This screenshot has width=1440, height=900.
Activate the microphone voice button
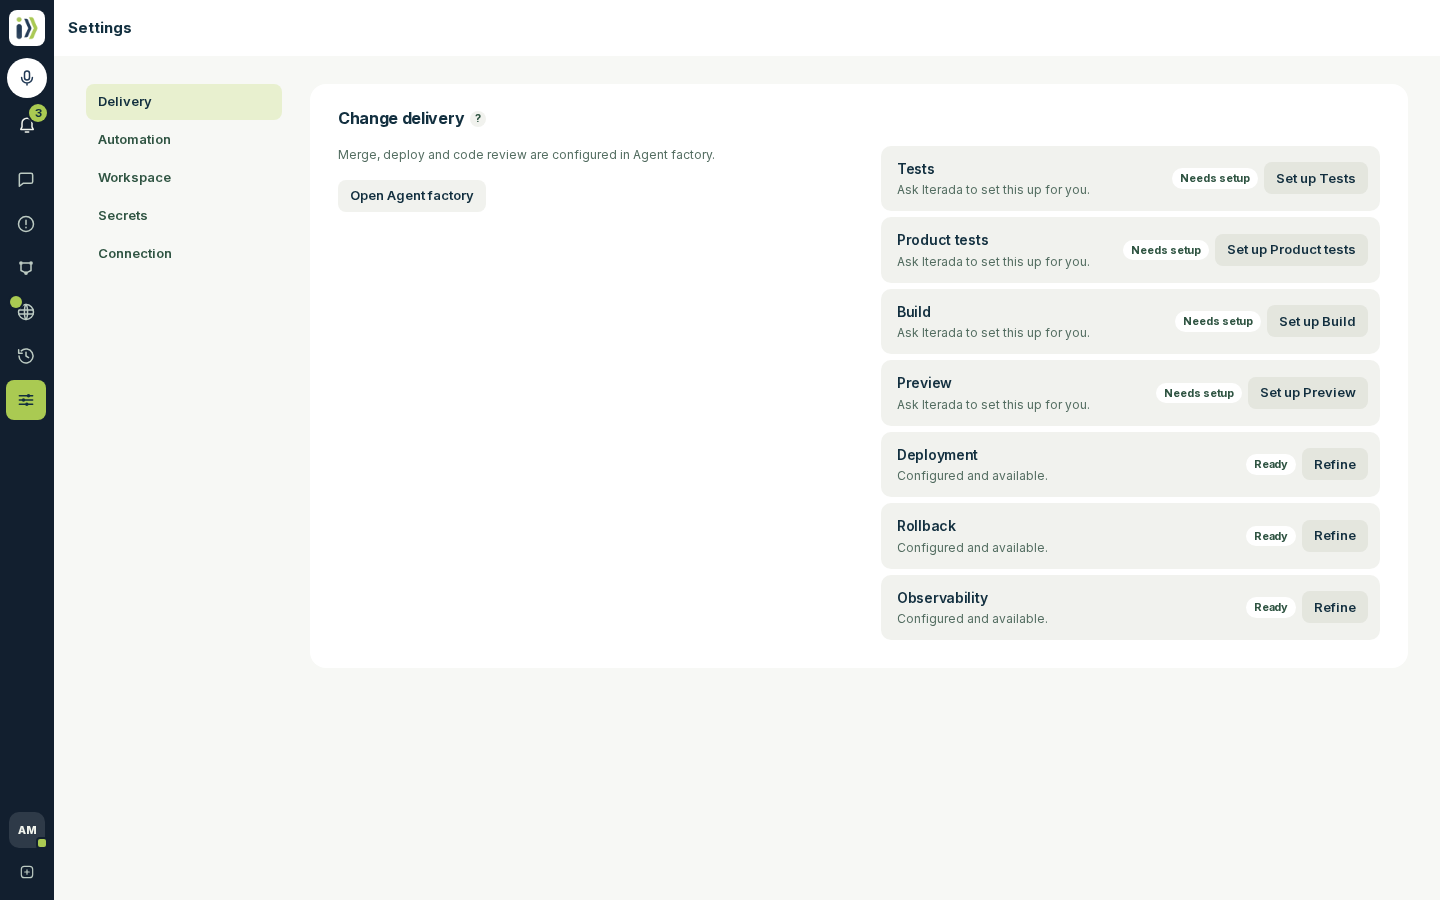click(27, 78)
